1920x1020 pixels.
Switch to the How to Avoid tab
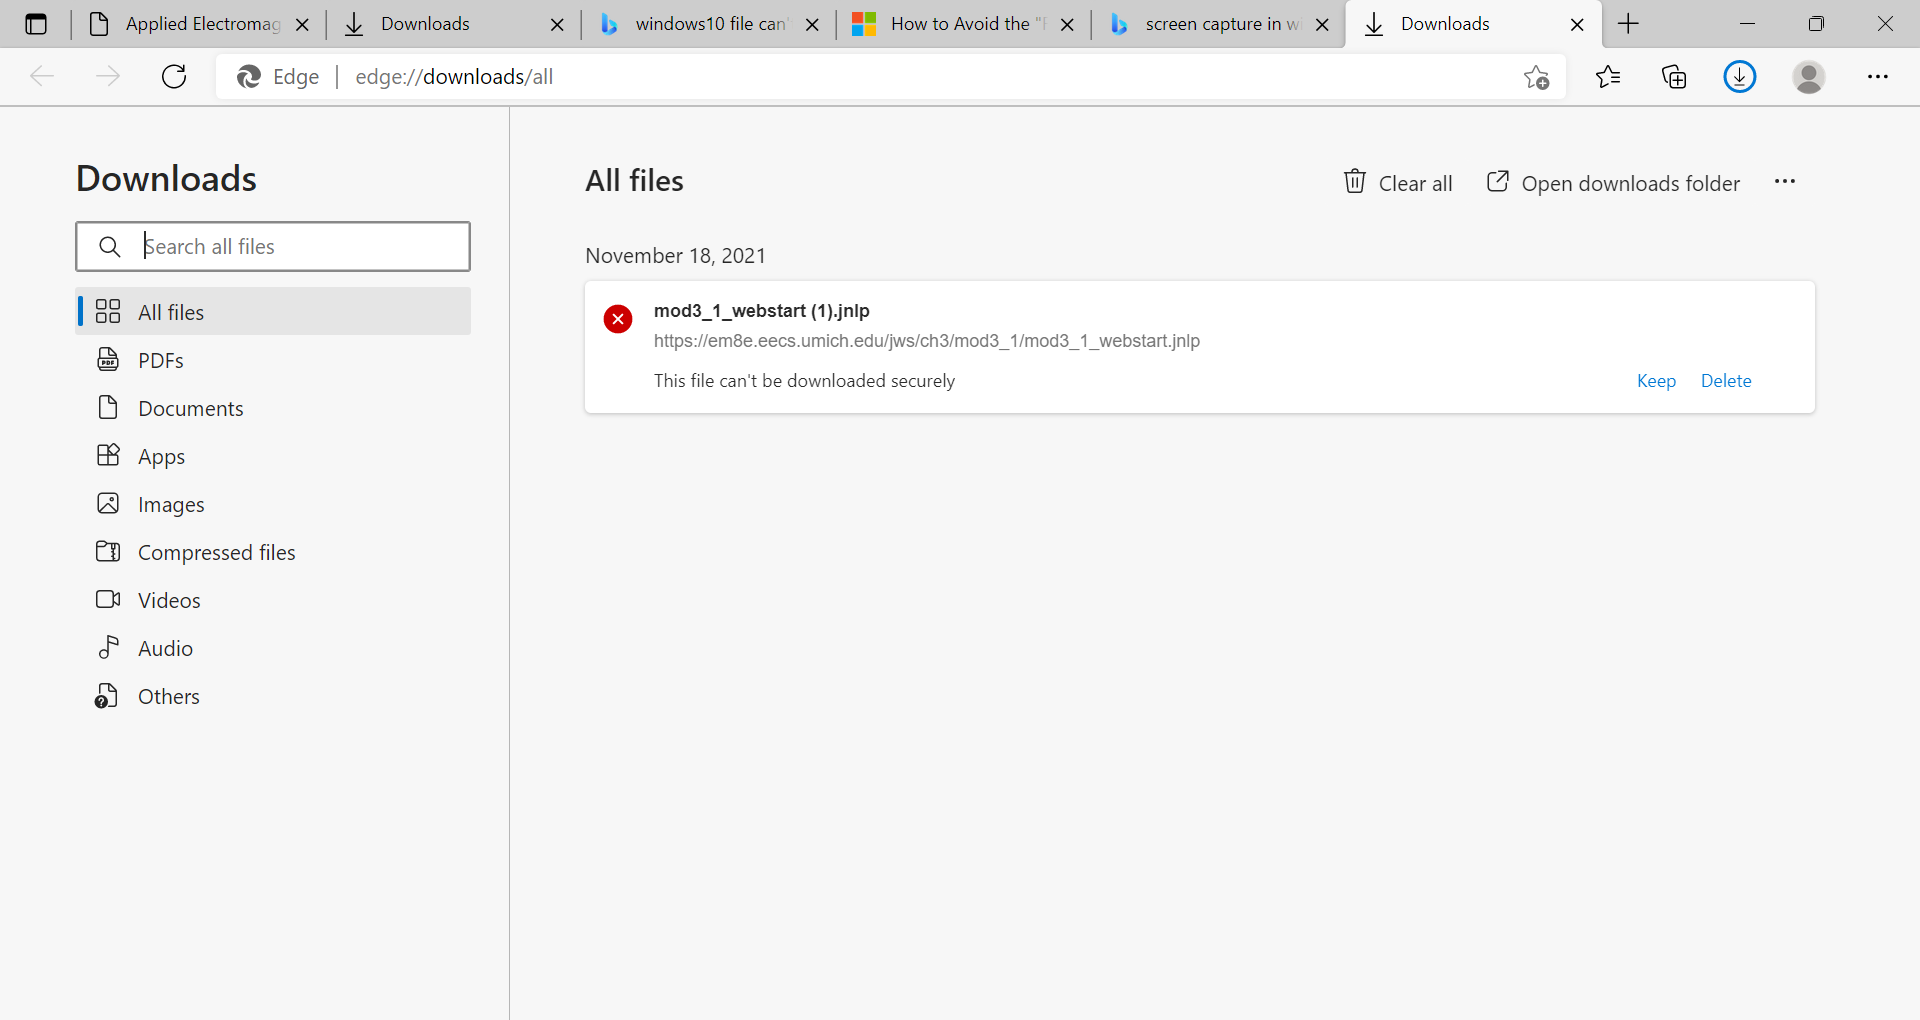(x=958, y=24)
